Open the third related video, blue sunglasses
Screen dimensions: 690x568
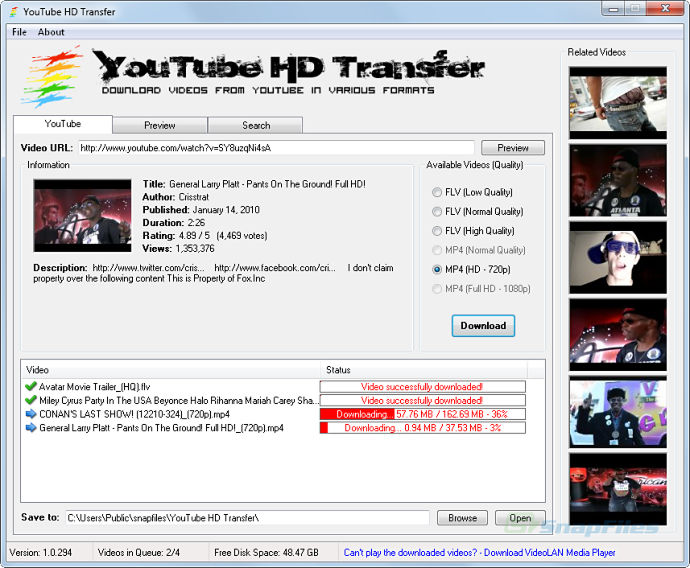[618, 258]
